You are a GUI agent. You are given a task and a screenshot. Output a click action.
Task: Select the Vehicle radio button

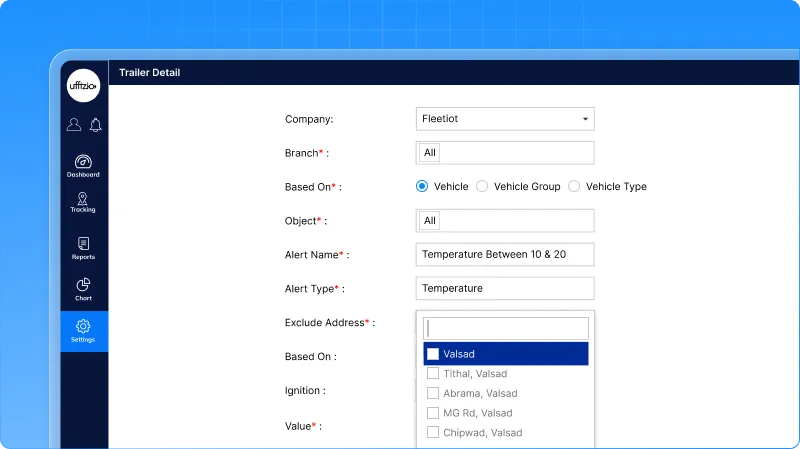tap(422, 186)
